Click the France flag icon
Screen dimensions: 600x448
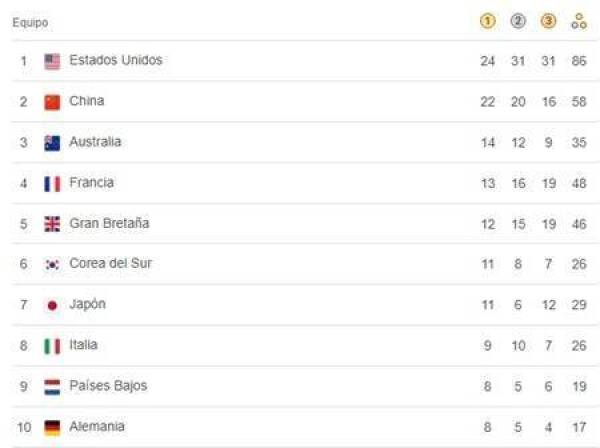pos(53,183)
